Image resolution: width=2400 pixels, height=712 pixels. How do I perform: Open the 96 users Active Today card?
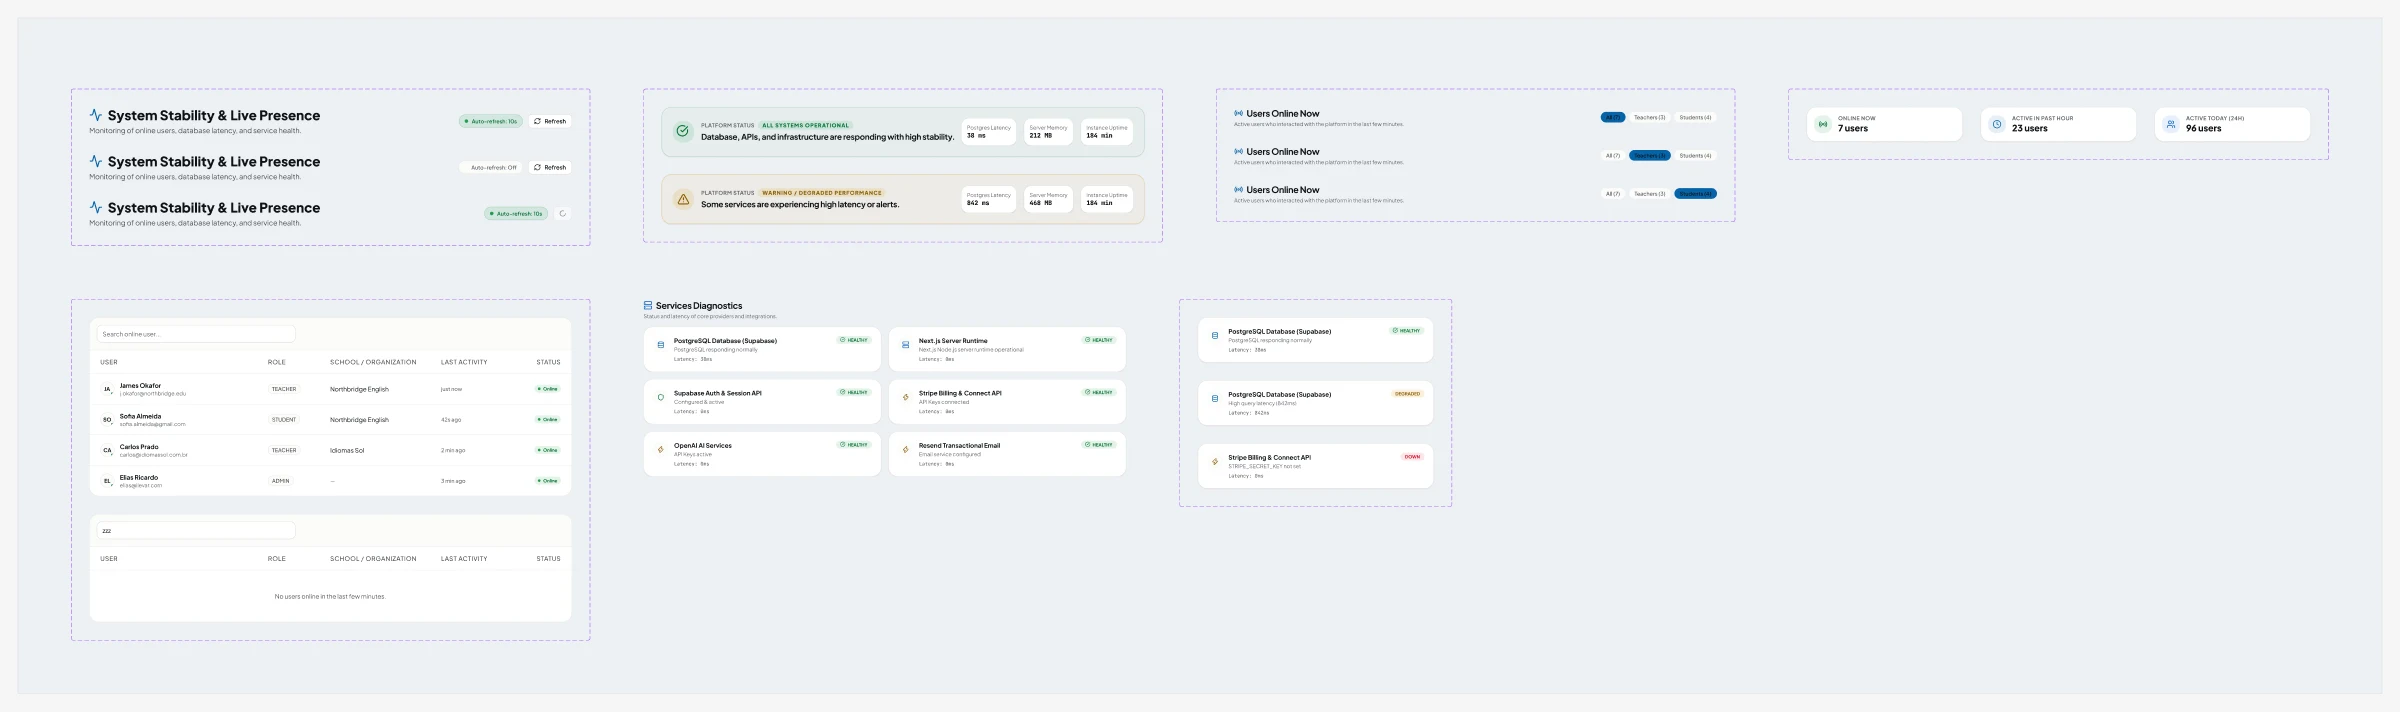point(2232,124)
